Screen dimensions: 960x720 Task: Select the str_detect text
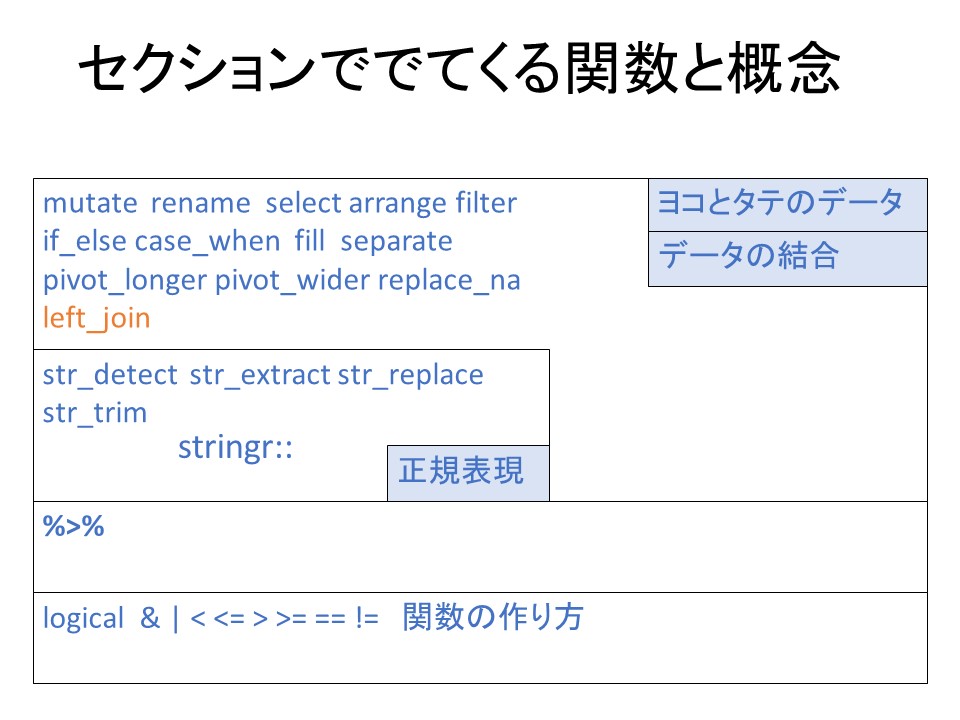pos(110,375)
